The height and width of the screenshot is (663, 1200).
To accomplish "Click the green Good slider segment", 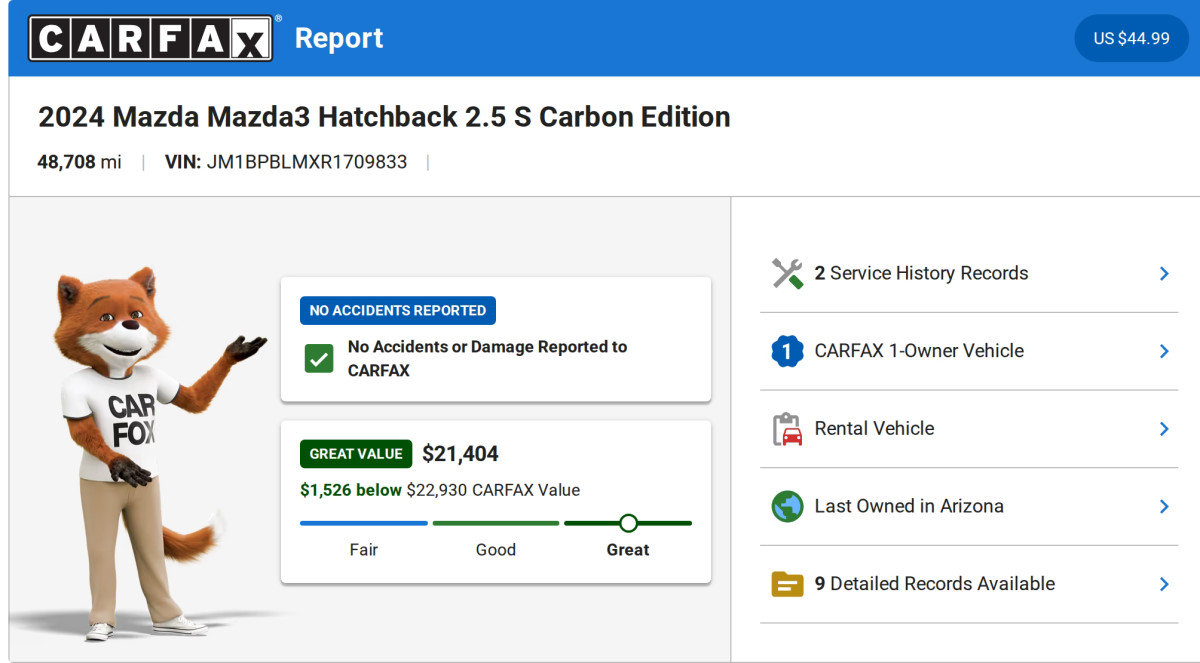I will pyautogui.click(x=496, y=523).
